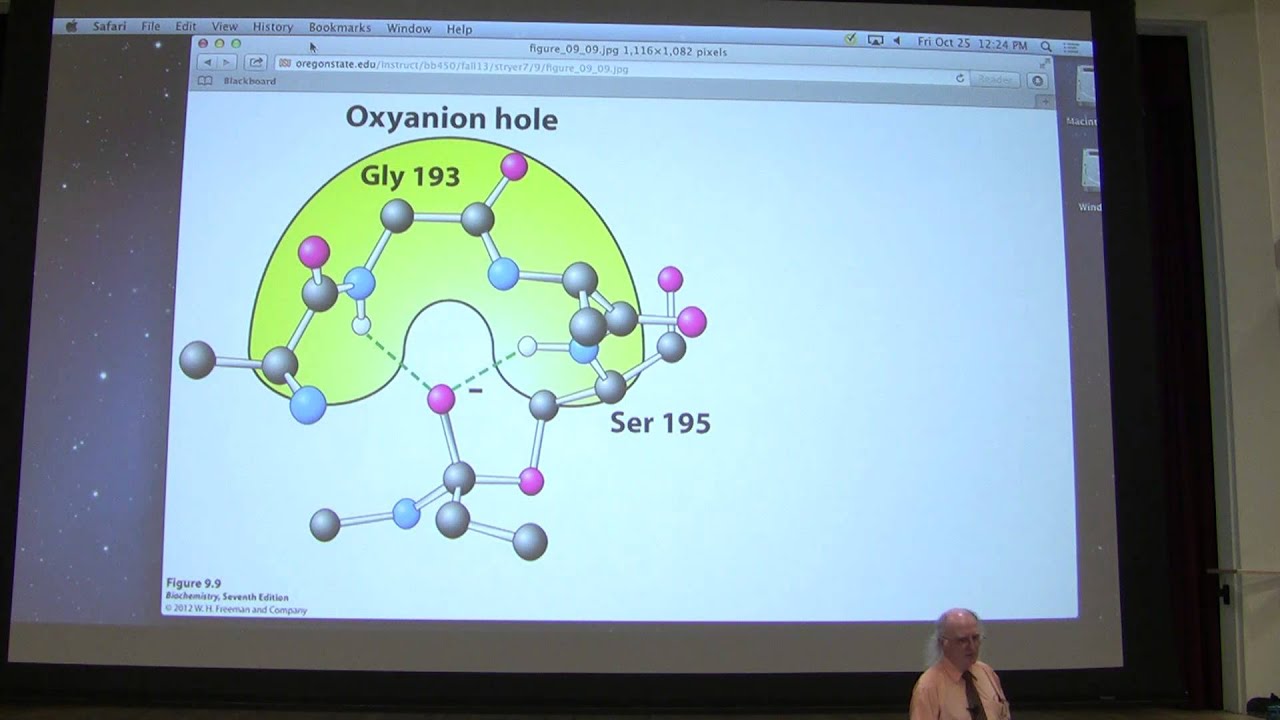Image resolution: width=1280 pixels, height=720 pixels.
Task: Click the green checkmark status icon in the menu bar
Action: [x=850, y=39]
